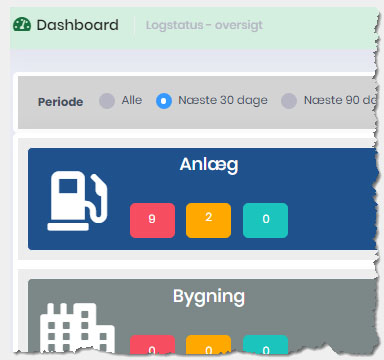Click the teal 0 badge in Bygning
The image size is (384, 360).
pos(265,344)
